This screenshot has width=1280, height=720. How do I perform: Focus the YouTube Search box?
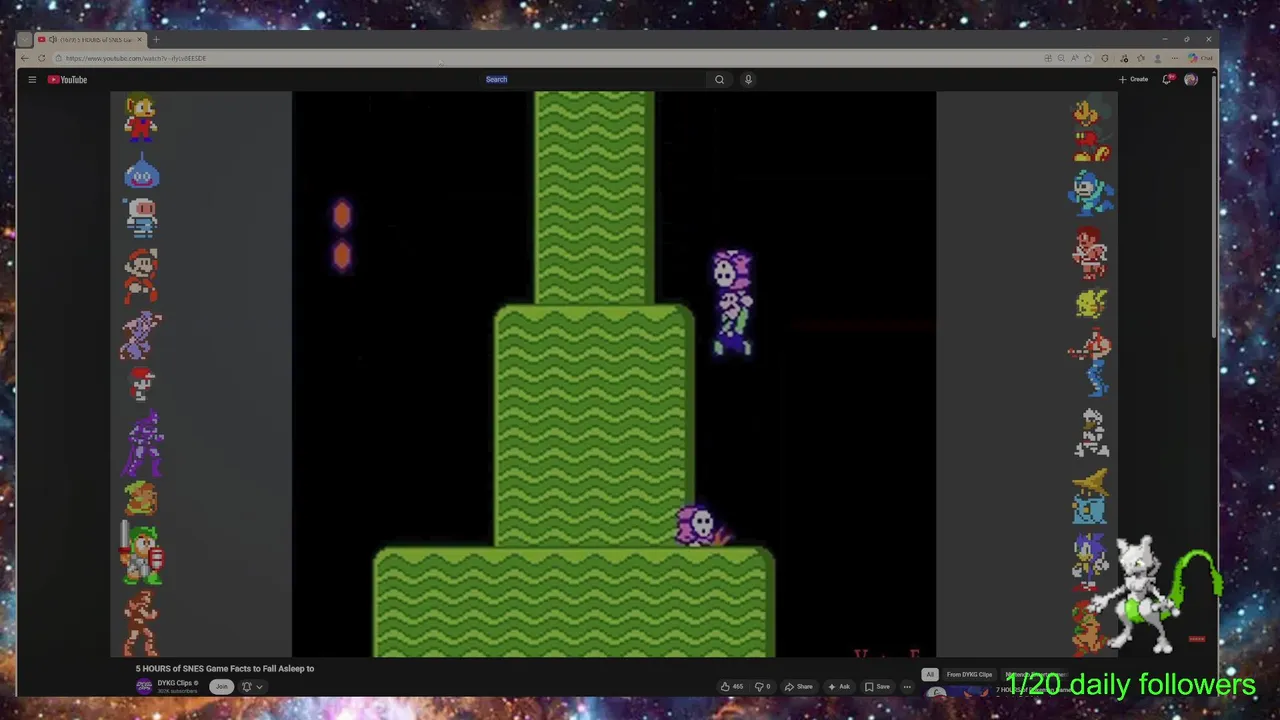(595, 79)
